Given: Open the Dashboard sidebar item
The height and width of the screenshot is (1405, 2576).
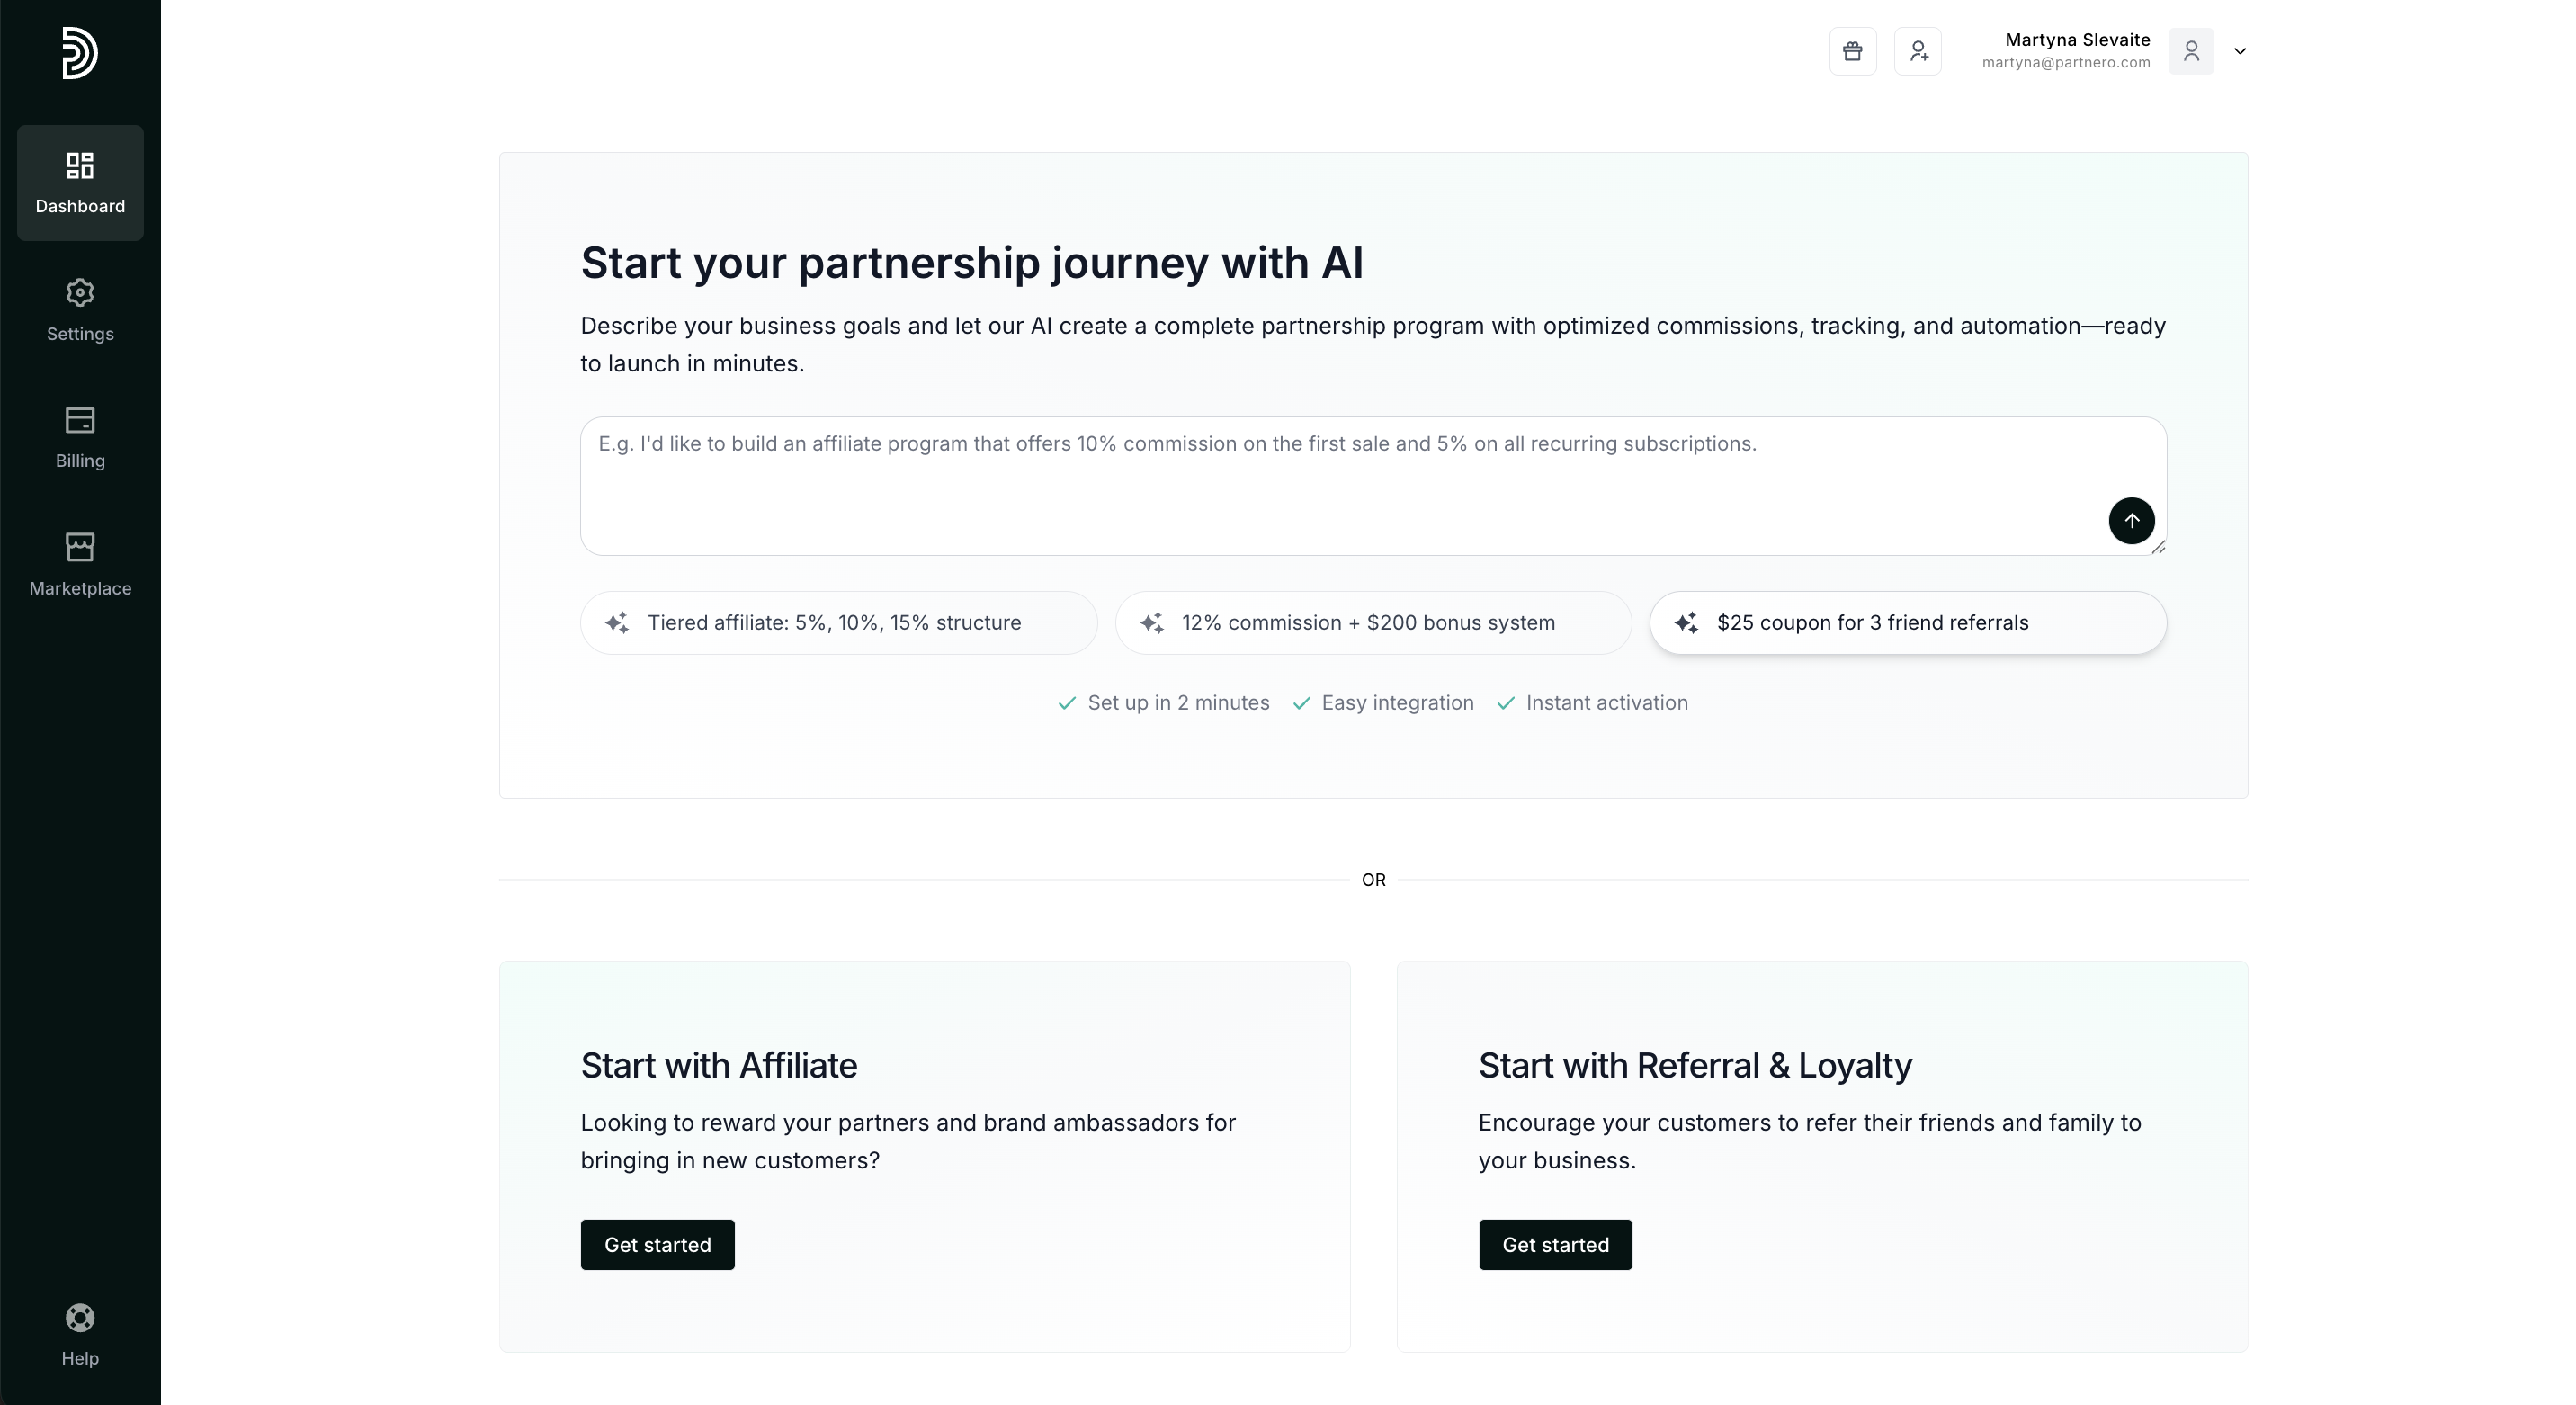Looking at the screenshot, I should point(80,183).
